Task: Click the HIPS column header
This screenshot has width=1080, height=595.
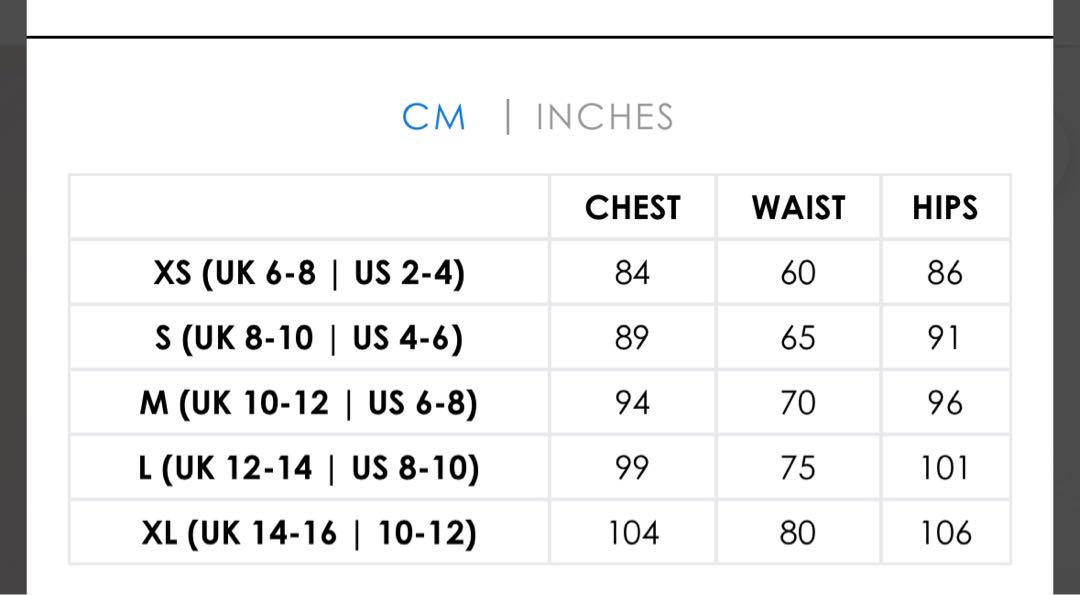Action: [945, 208]
